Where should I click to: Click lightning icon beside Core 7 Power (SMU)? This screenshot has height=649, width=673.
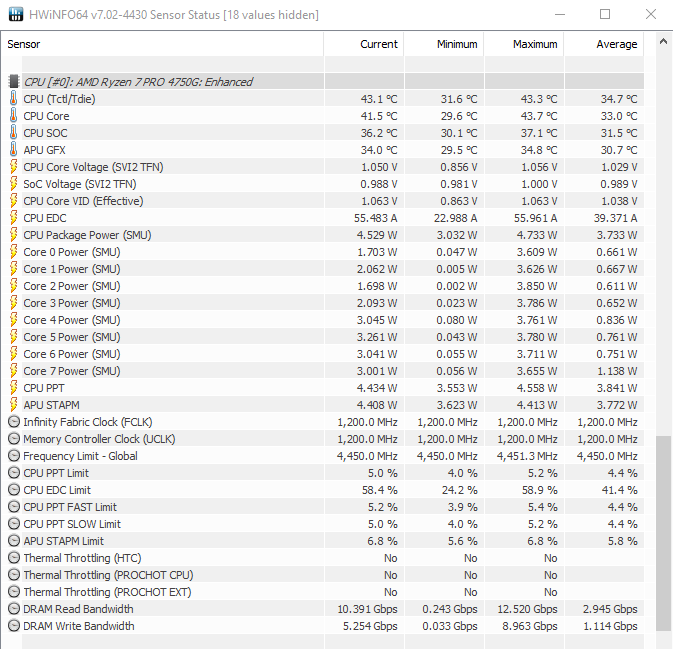14,370
